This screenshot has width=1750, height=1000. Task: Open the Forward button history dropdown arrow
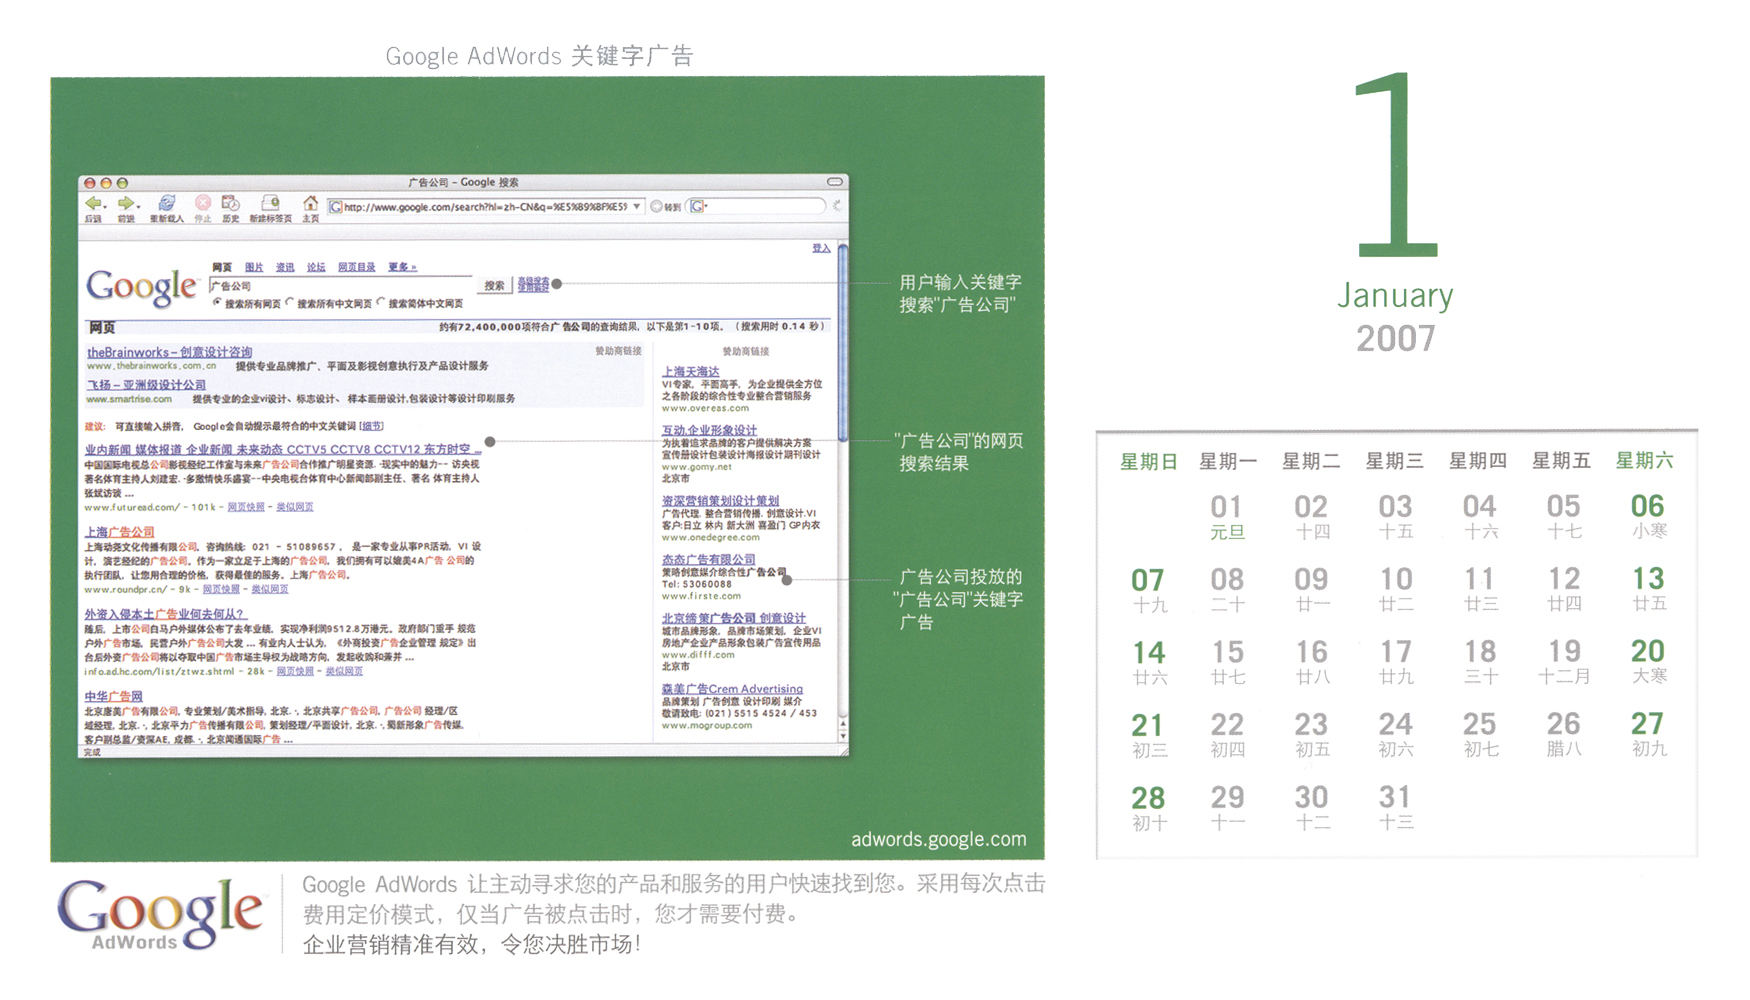click(x=138, y=208)
